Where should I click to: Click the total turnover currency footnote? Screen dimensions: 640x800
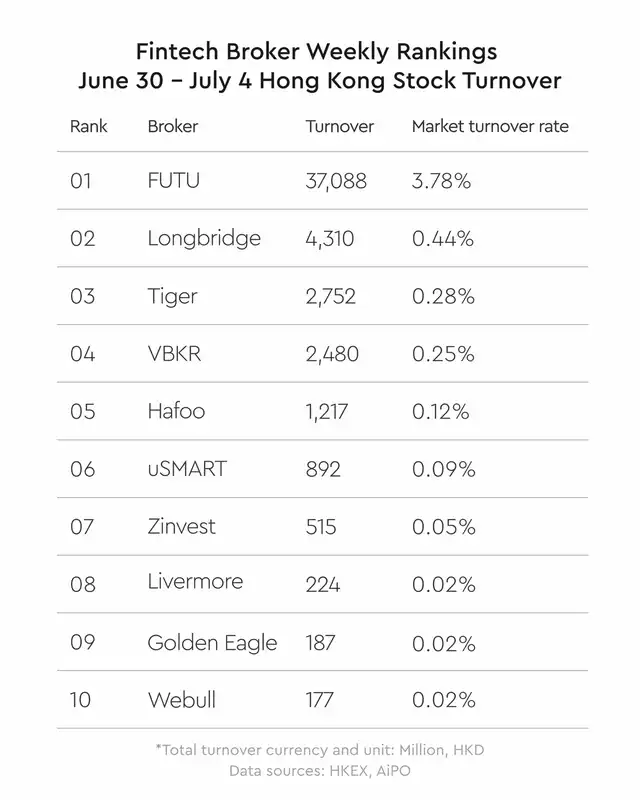[x=320, y=749]
